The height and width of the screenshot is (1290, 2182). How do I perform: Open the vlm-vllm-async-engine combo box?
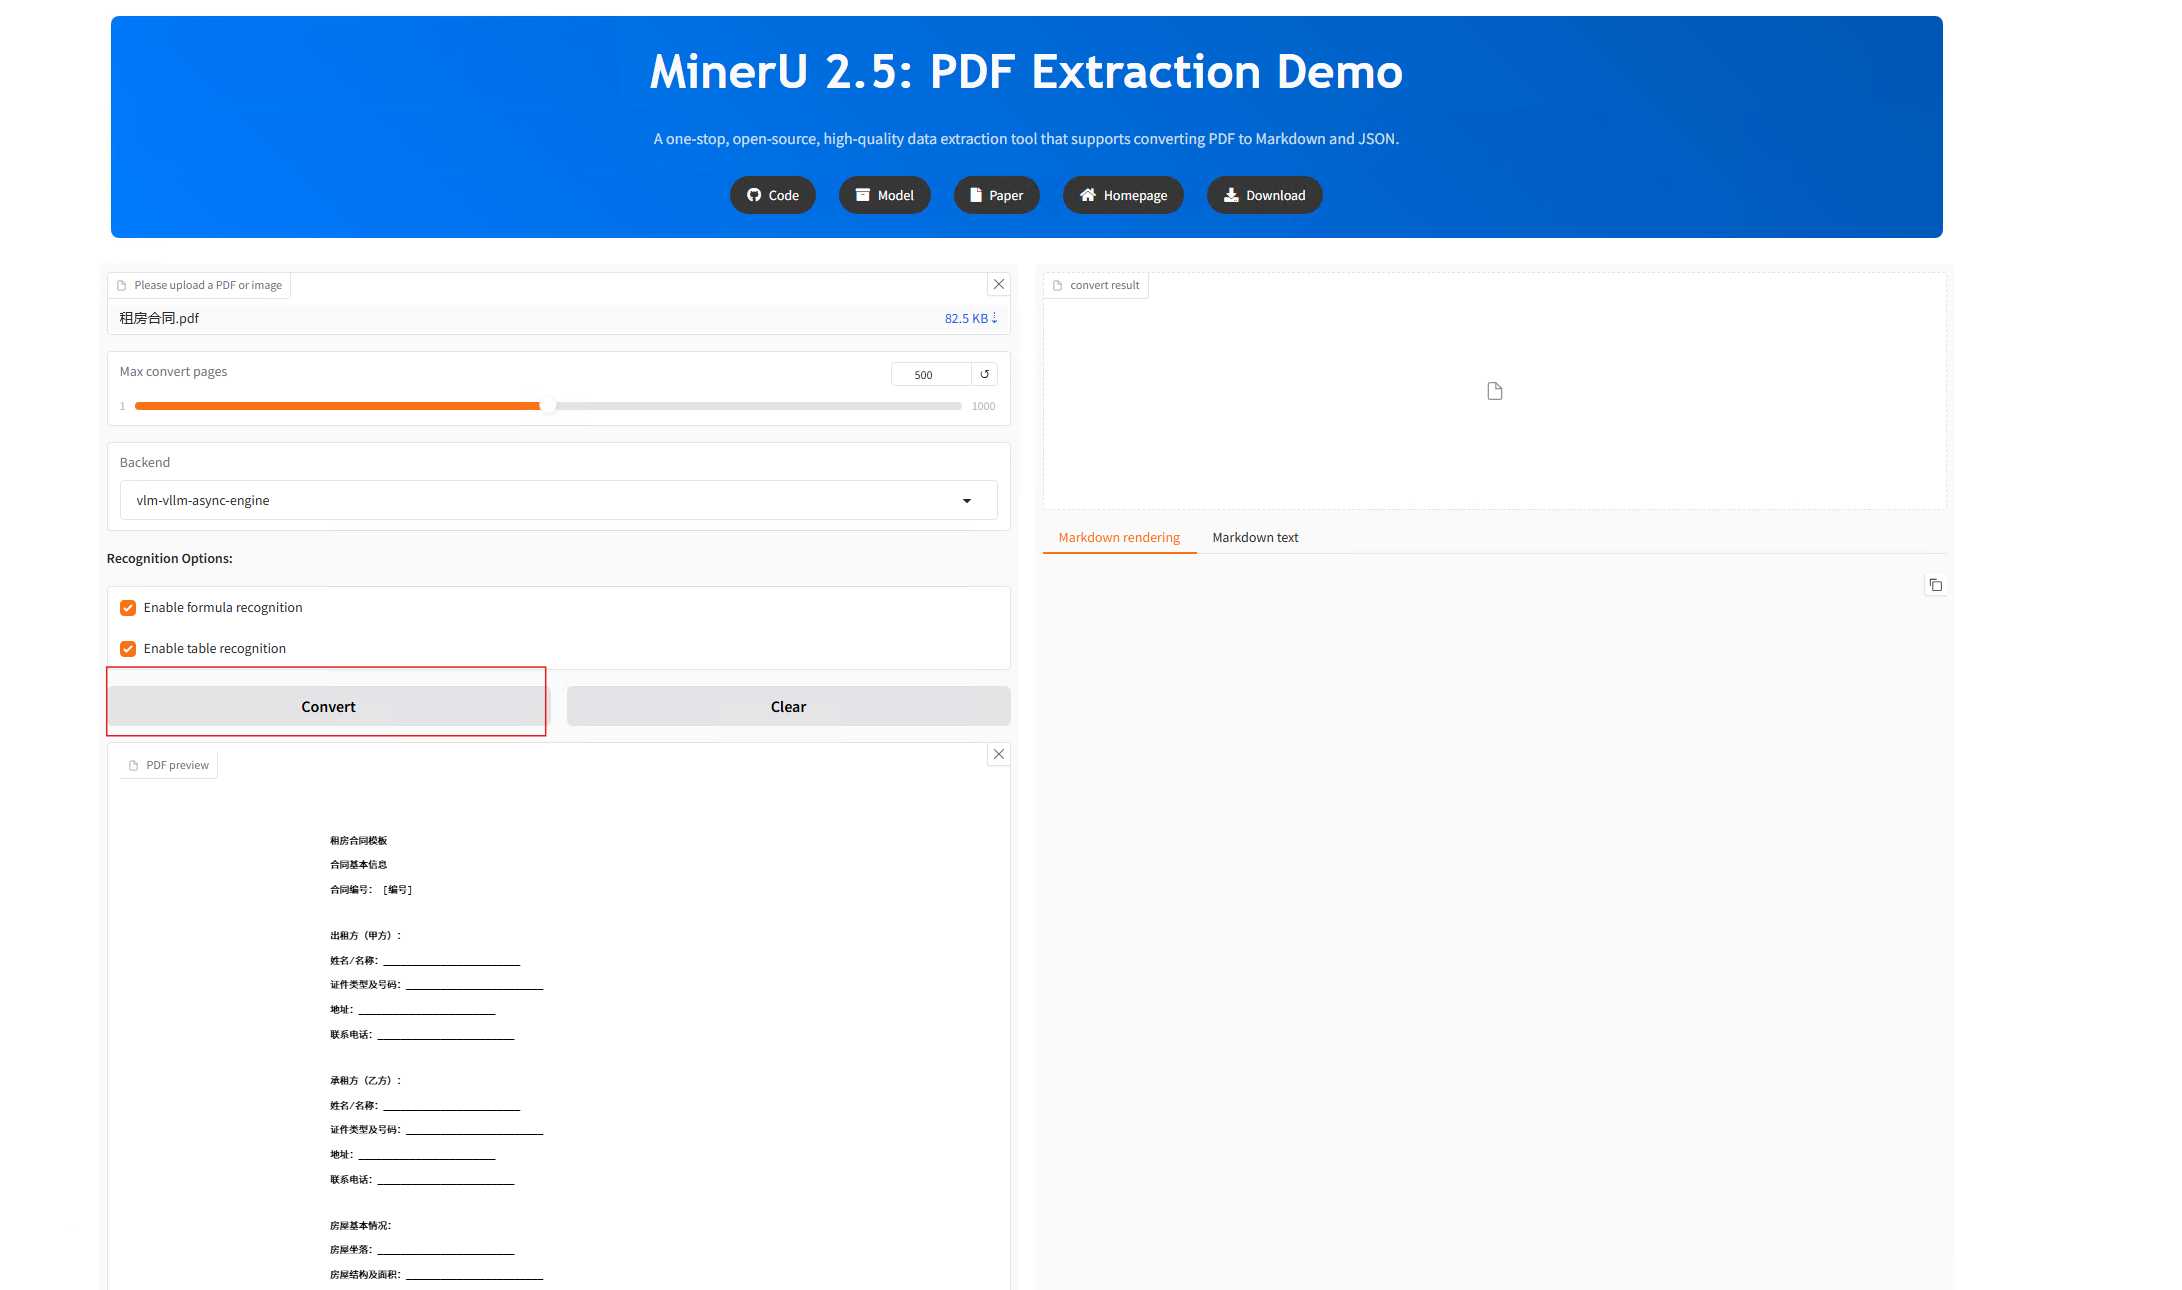tap(540, 501)
